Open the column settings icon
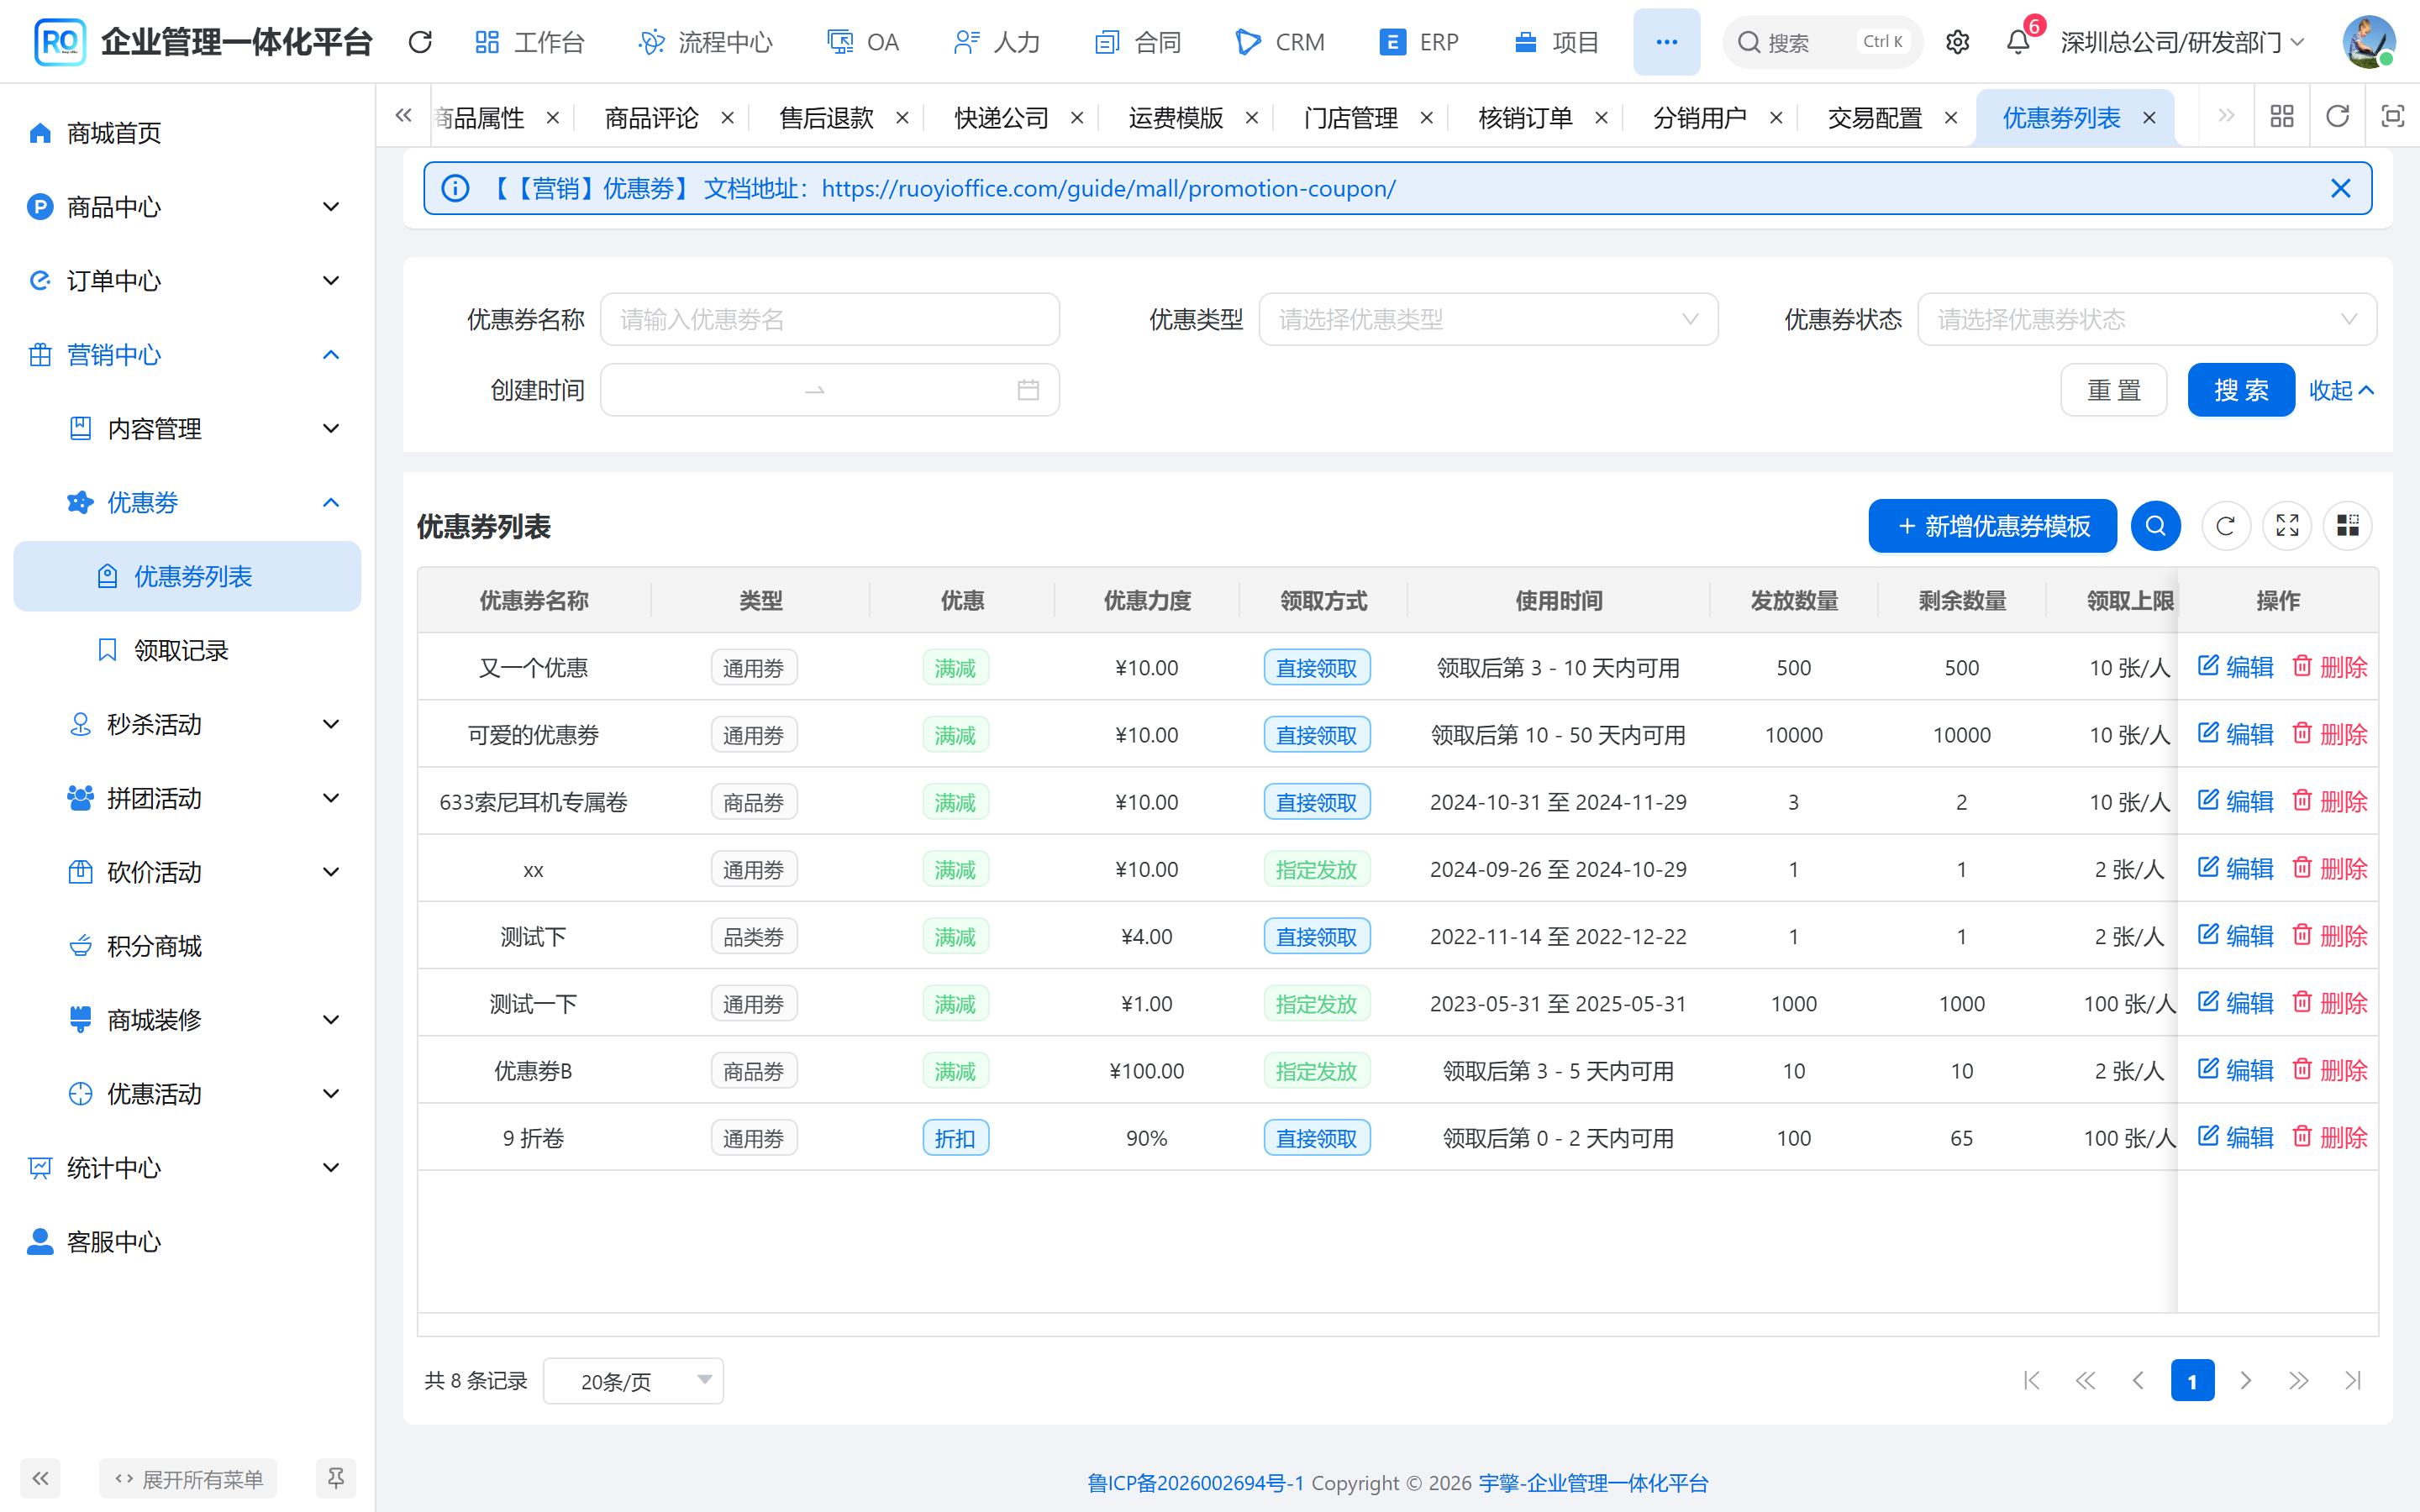 coord(2347,525)
